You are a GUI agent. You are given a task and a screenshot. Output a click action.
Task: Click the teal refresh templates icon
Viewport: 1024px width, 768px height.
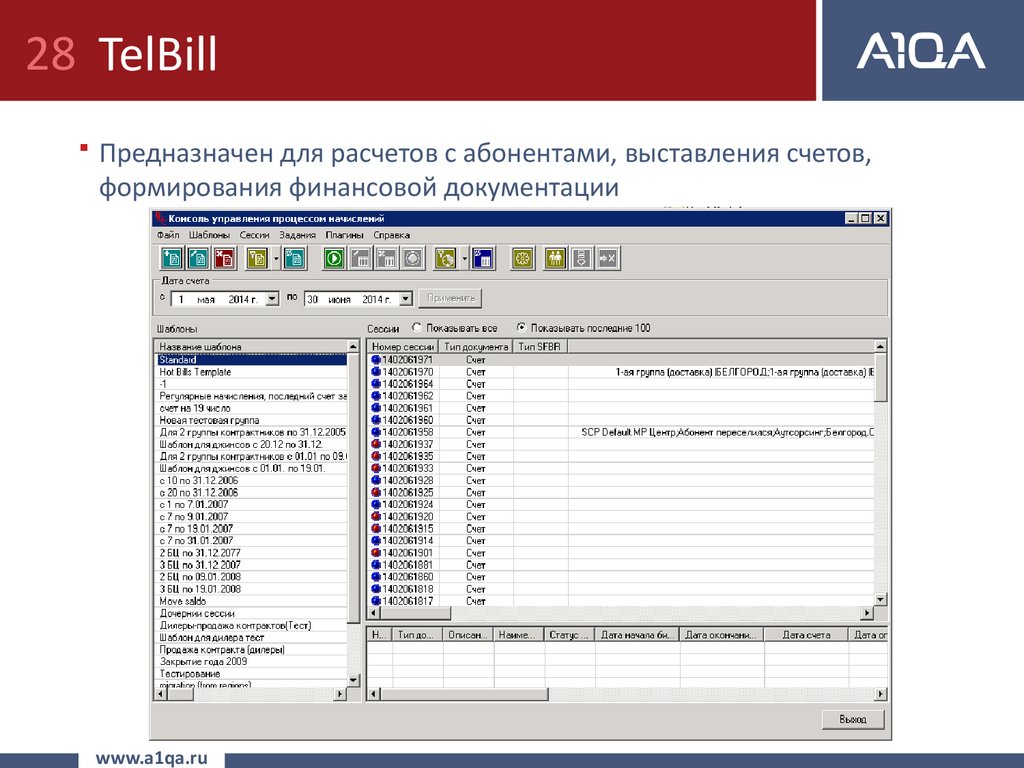point(295,259)
